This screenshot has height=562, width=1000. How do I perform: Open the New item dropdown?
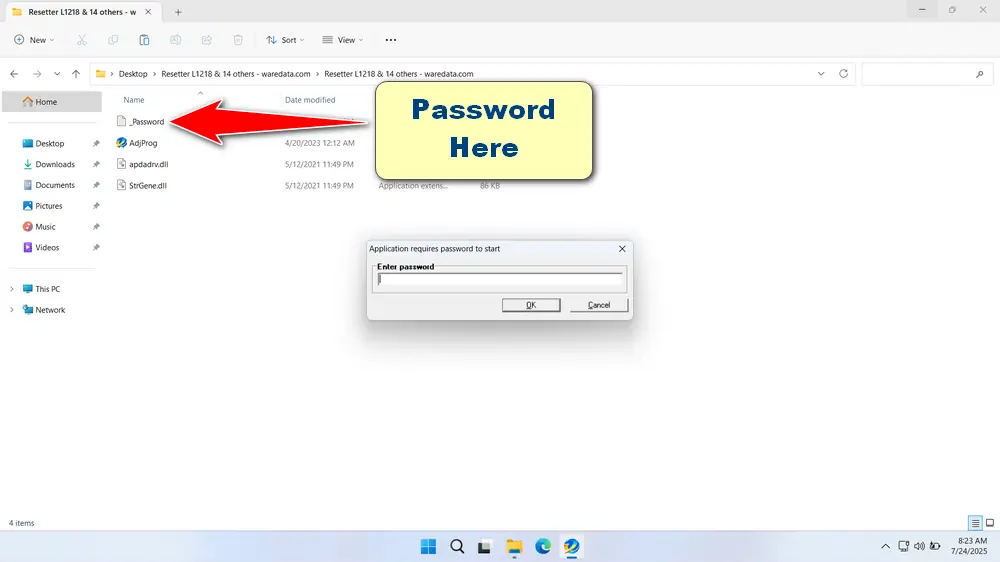click(x=34, y=40)
